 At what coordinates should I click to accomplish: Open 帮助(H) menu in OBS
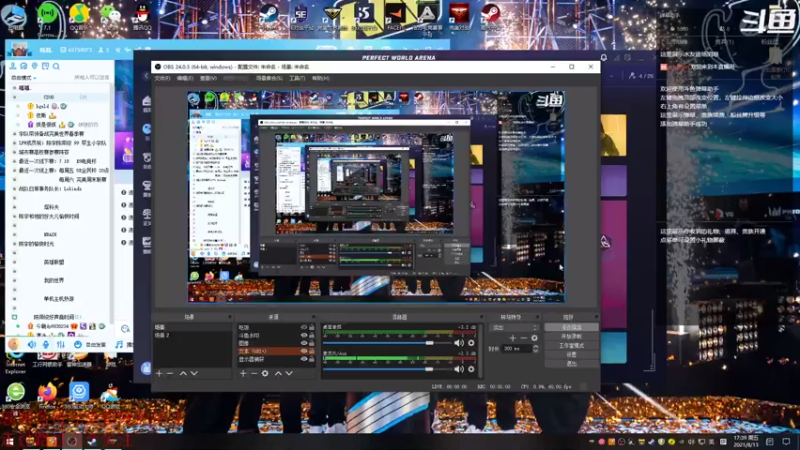320,78
